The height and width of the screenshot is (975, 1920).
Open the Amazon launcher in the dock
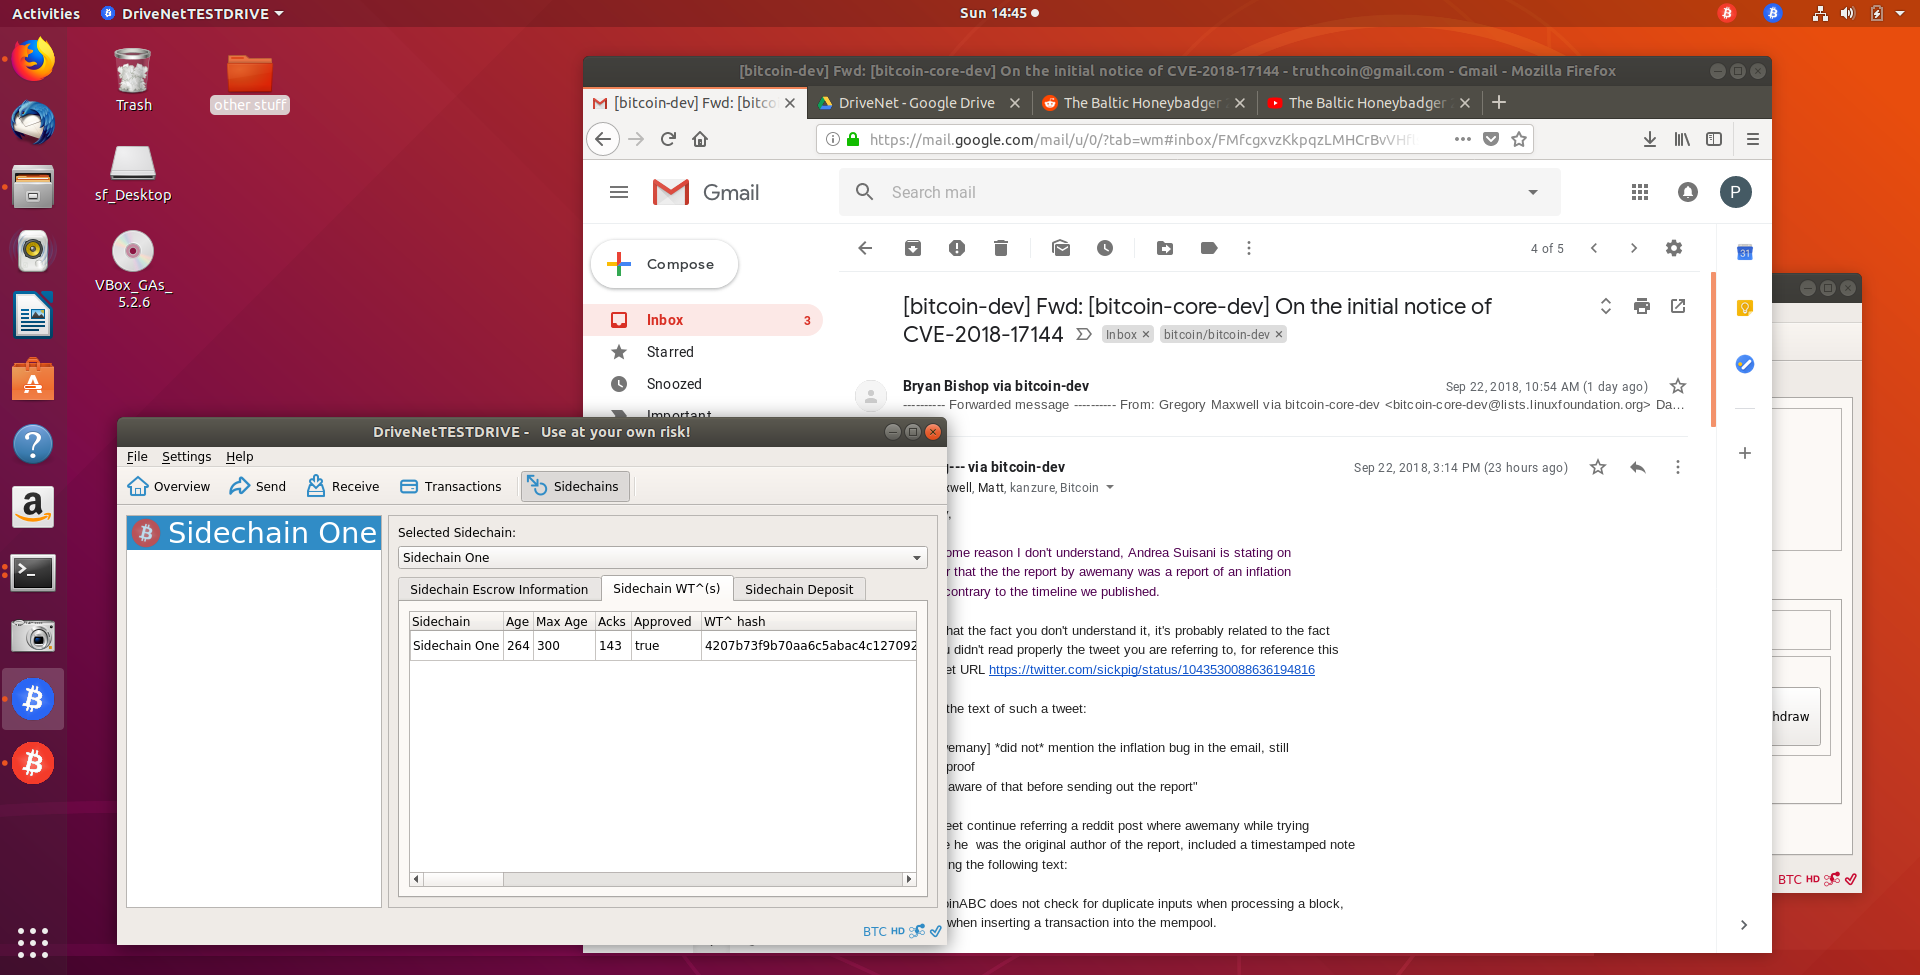tap(33, 508)
